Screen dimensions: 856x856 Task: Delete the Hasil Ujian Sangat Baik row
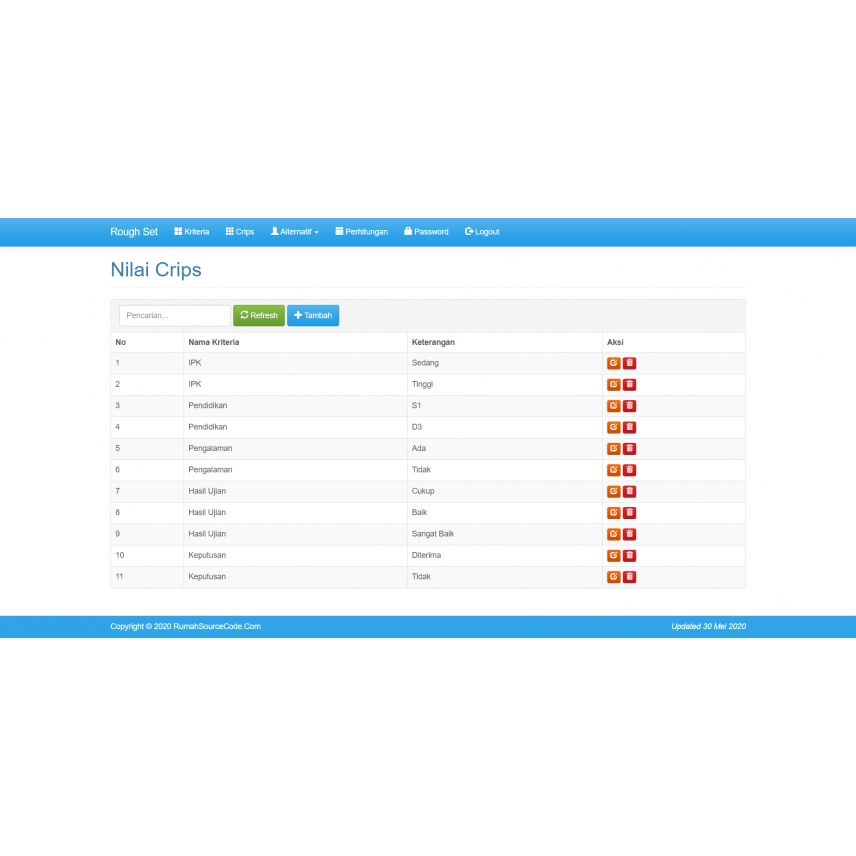point(629,534)
